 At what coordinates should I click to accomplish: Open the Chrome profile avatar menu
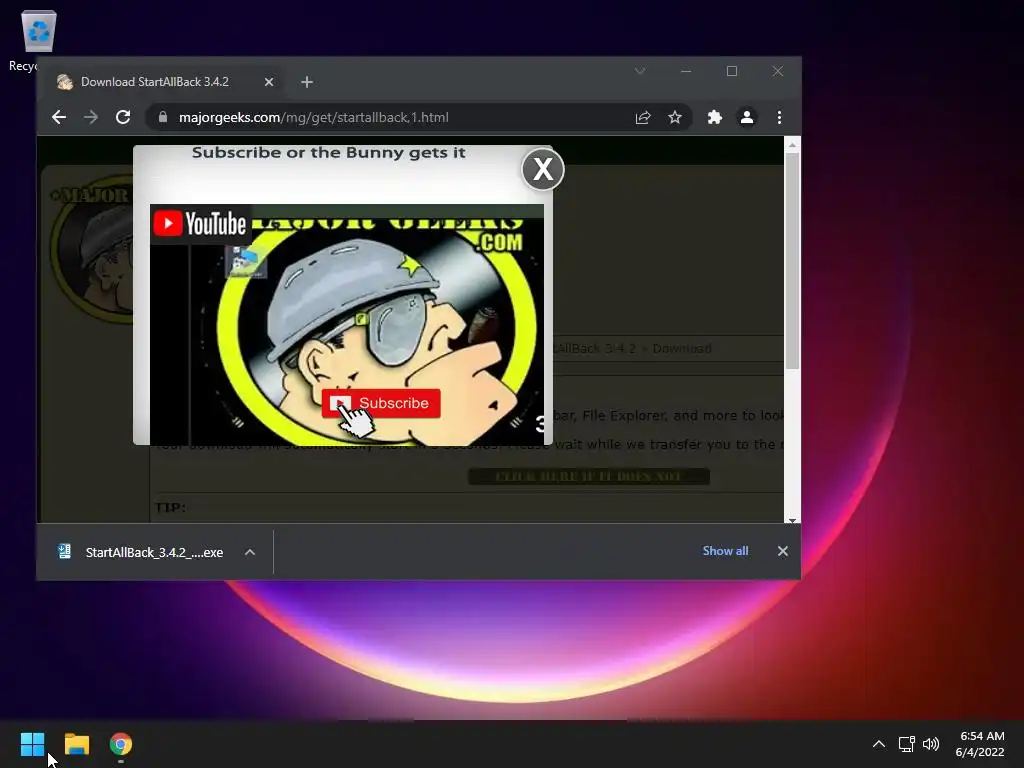pyautogui.click(x=746, y=118)
